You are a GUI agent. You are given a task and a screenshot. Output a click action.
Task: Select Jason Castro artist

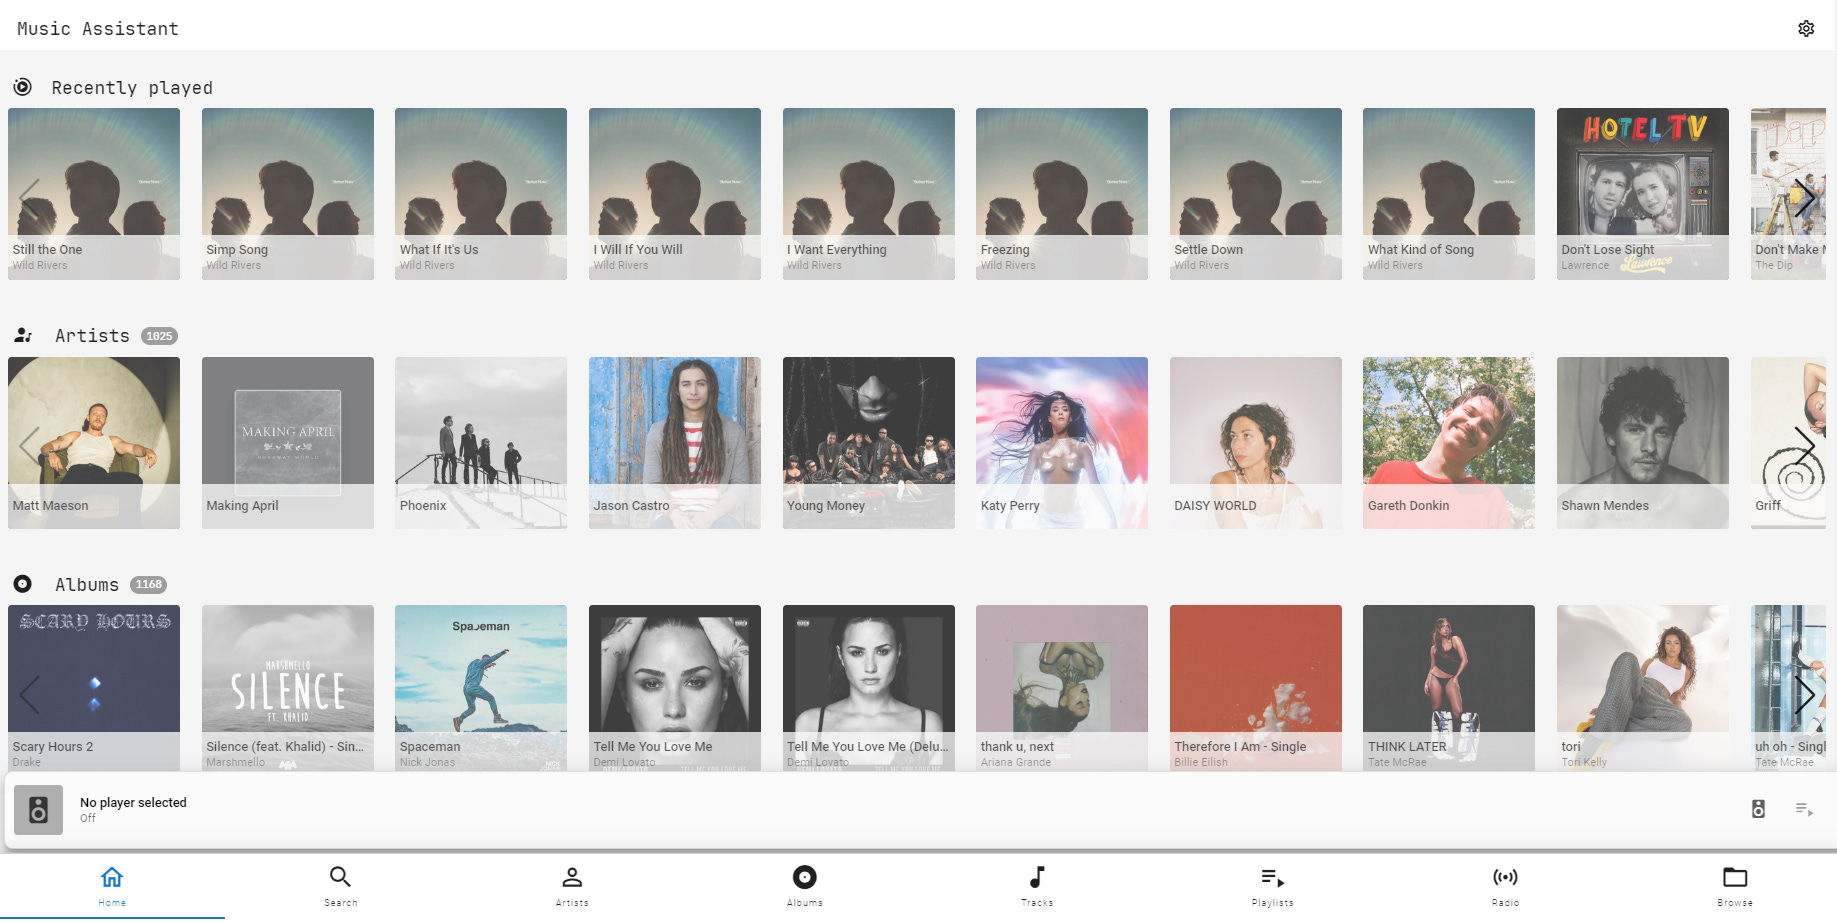pyautogui.click(x=675, y=443)
